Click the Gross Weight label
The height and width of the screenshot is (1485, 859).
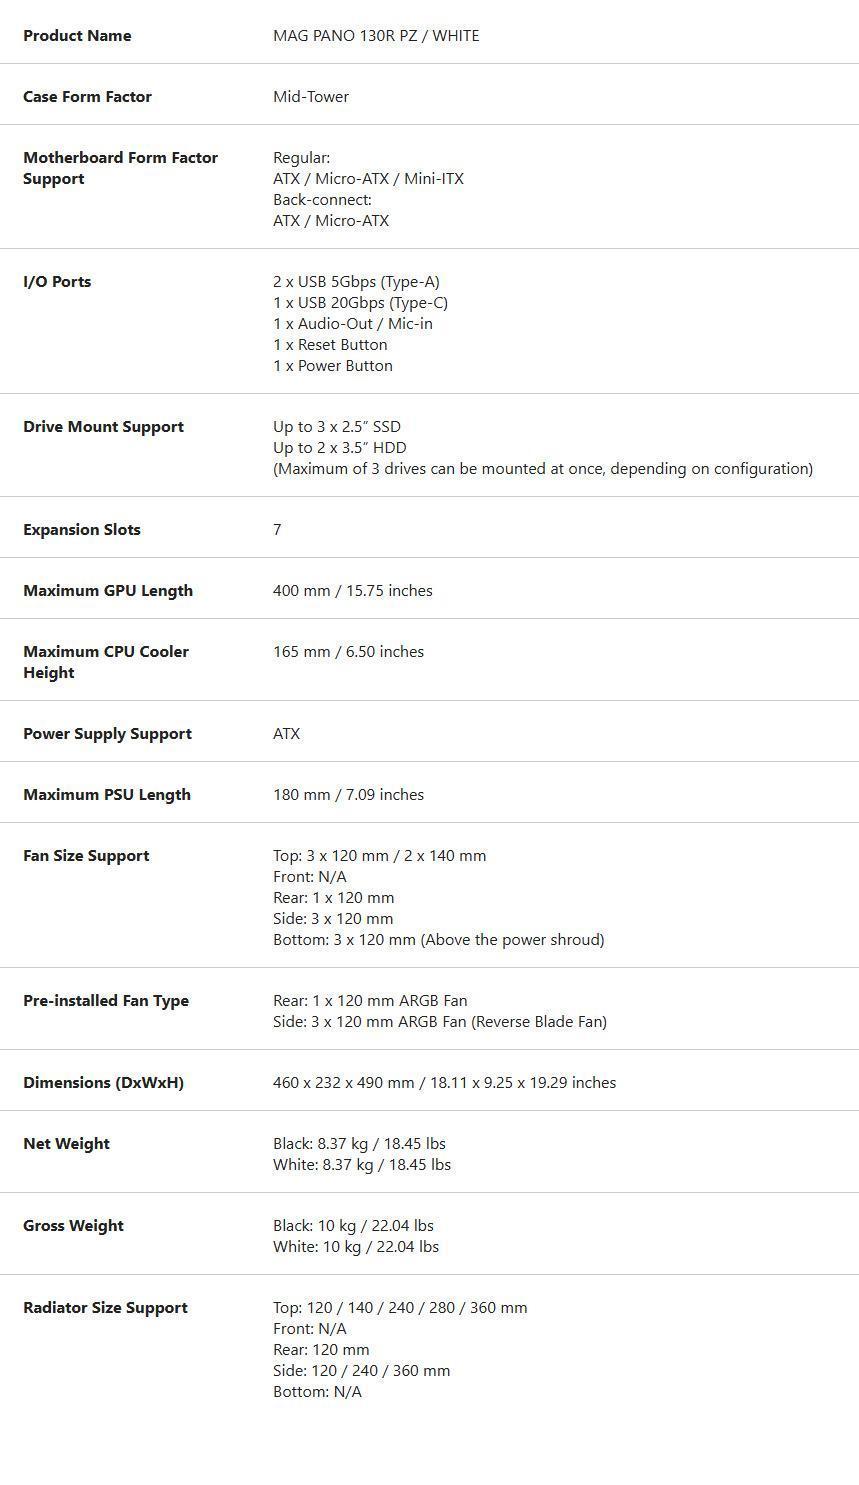tap(73, 1226)
